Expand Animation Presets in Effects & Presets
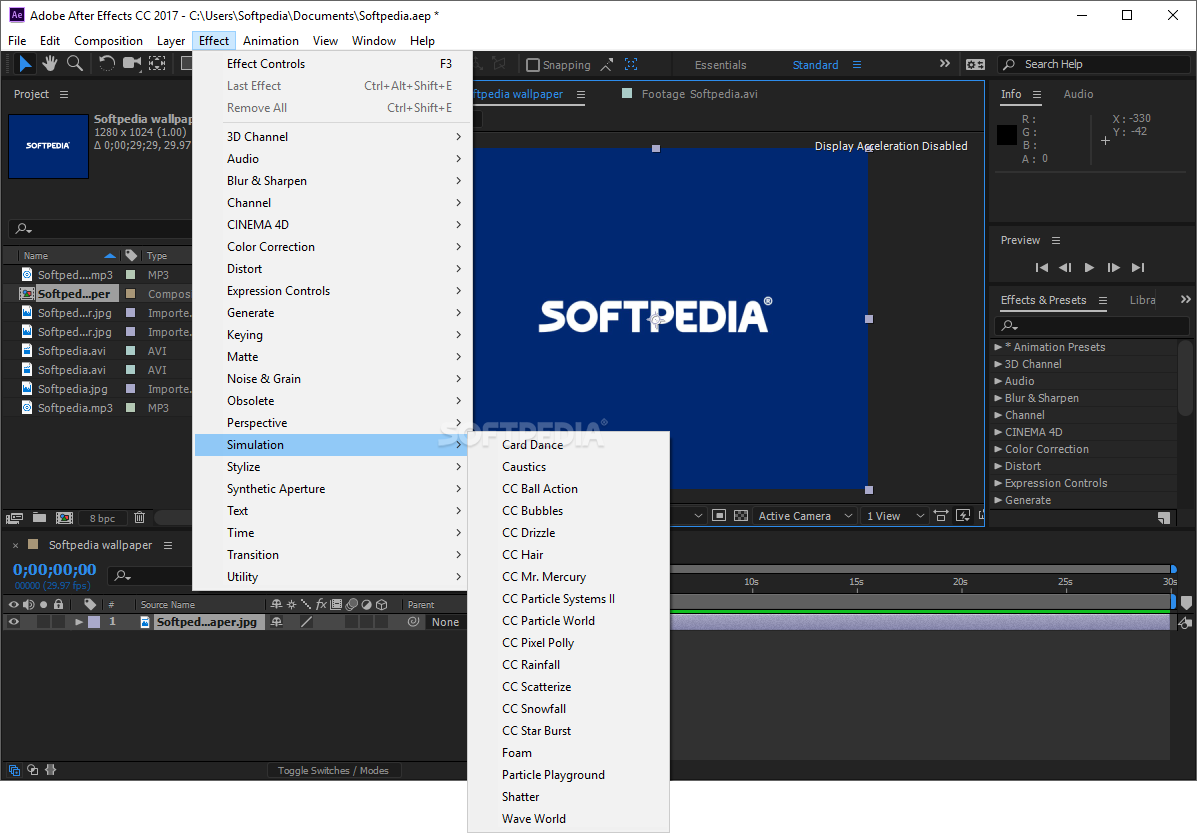 999,347
